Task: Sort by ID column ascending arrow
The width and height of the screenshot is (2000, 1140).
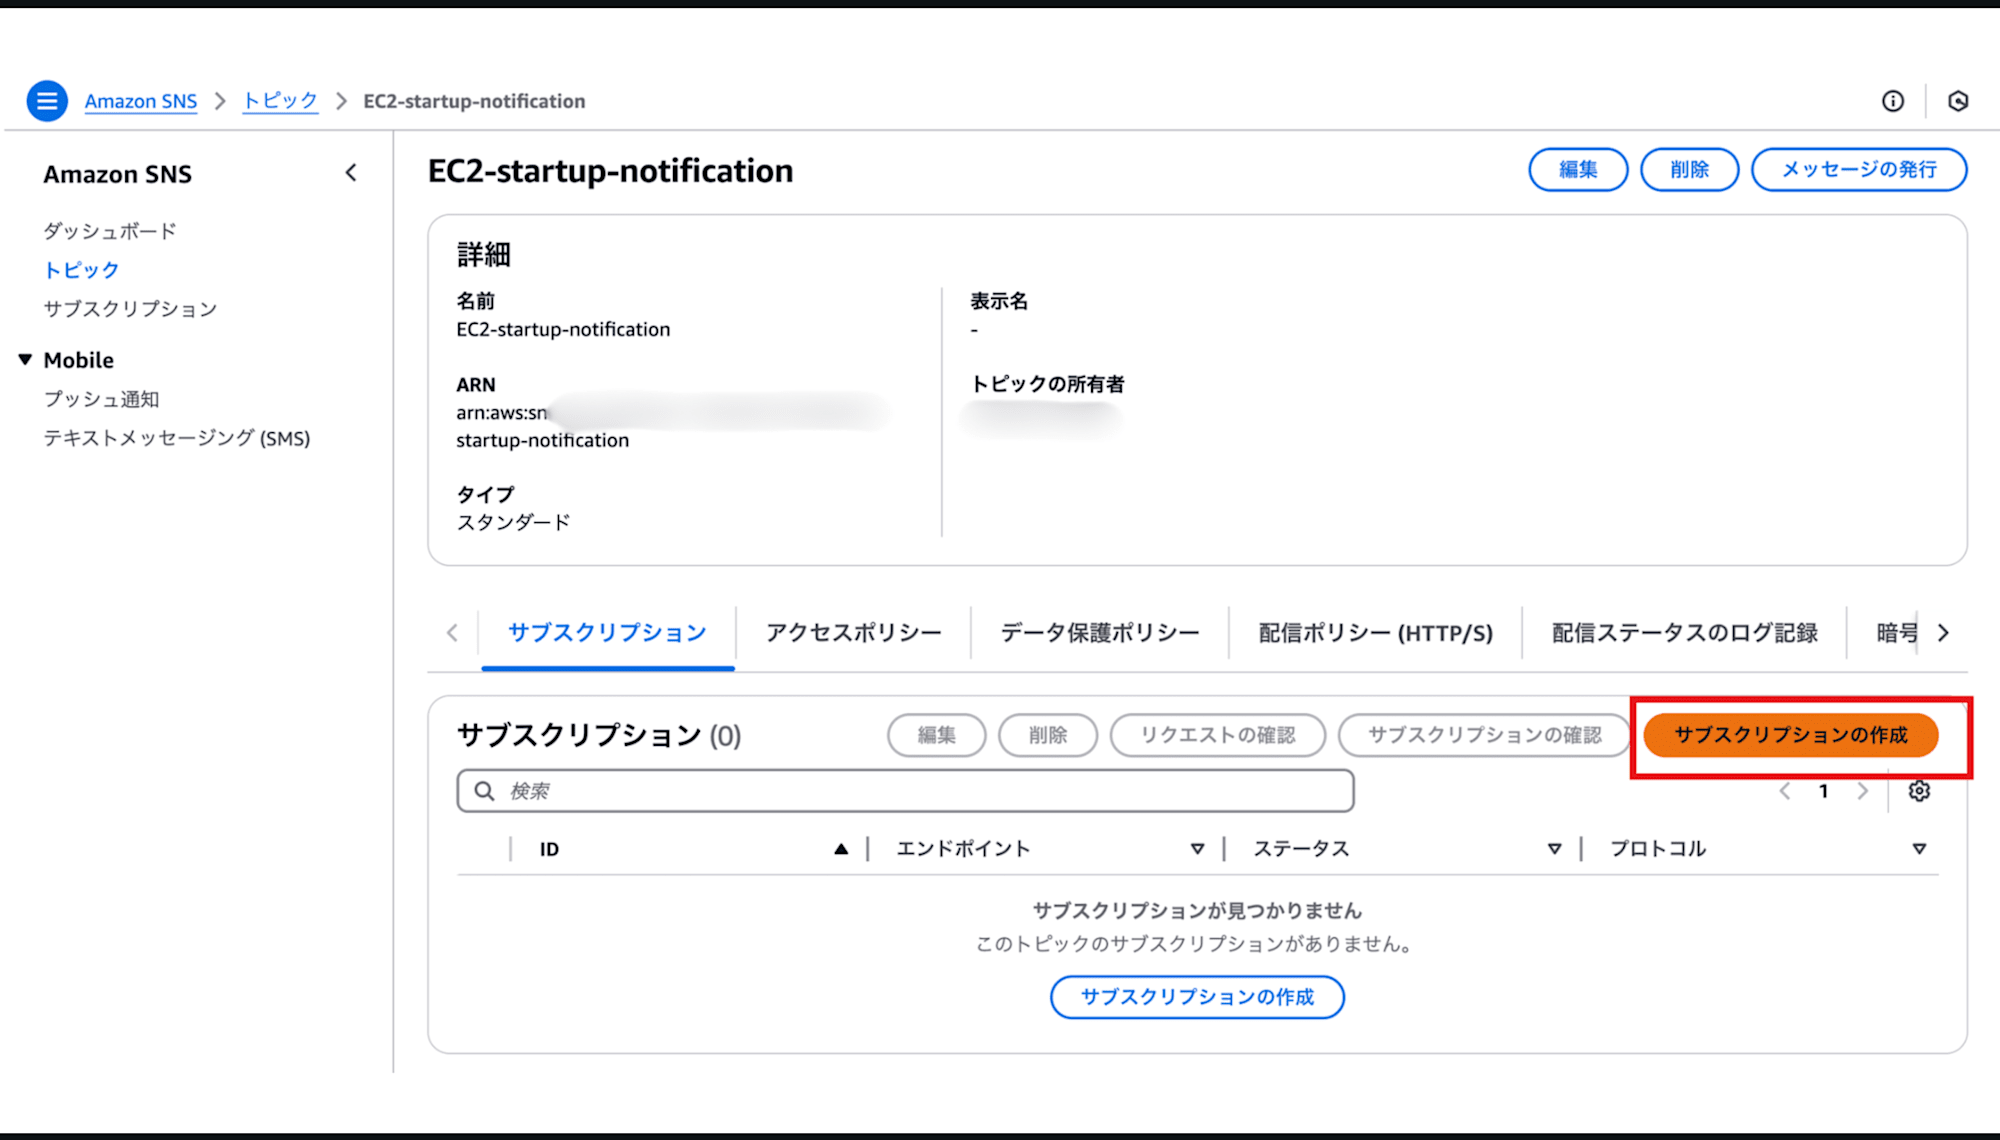Action: click(841, 849)
